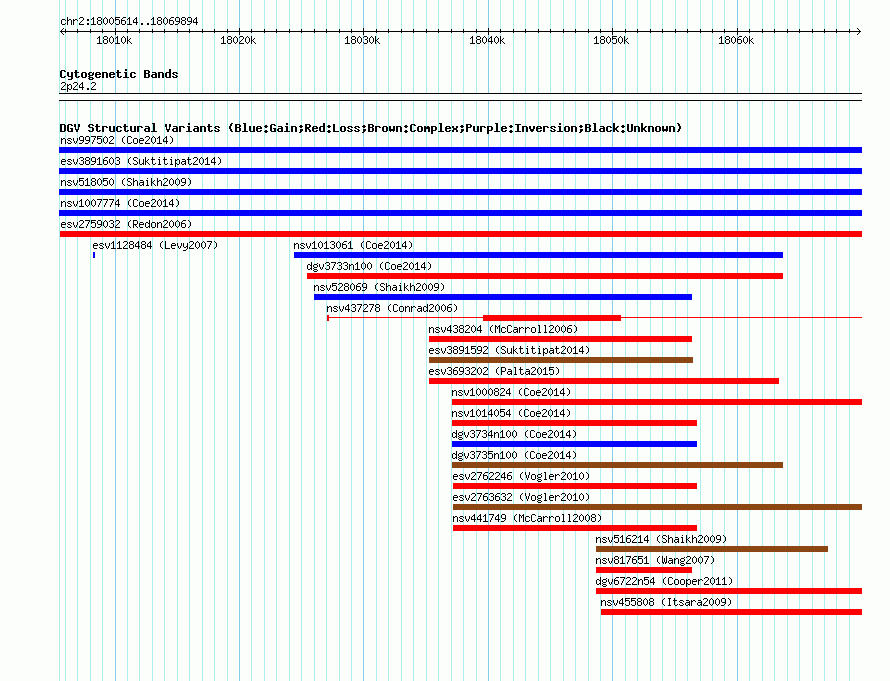Select the brown bar under dgv3735n100
890x681 pixels.
618,465
